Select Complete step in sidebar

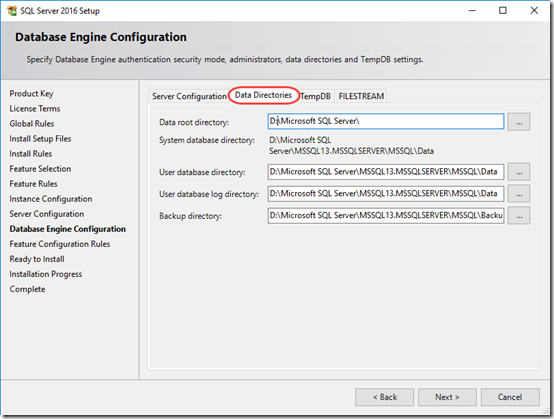27,289
